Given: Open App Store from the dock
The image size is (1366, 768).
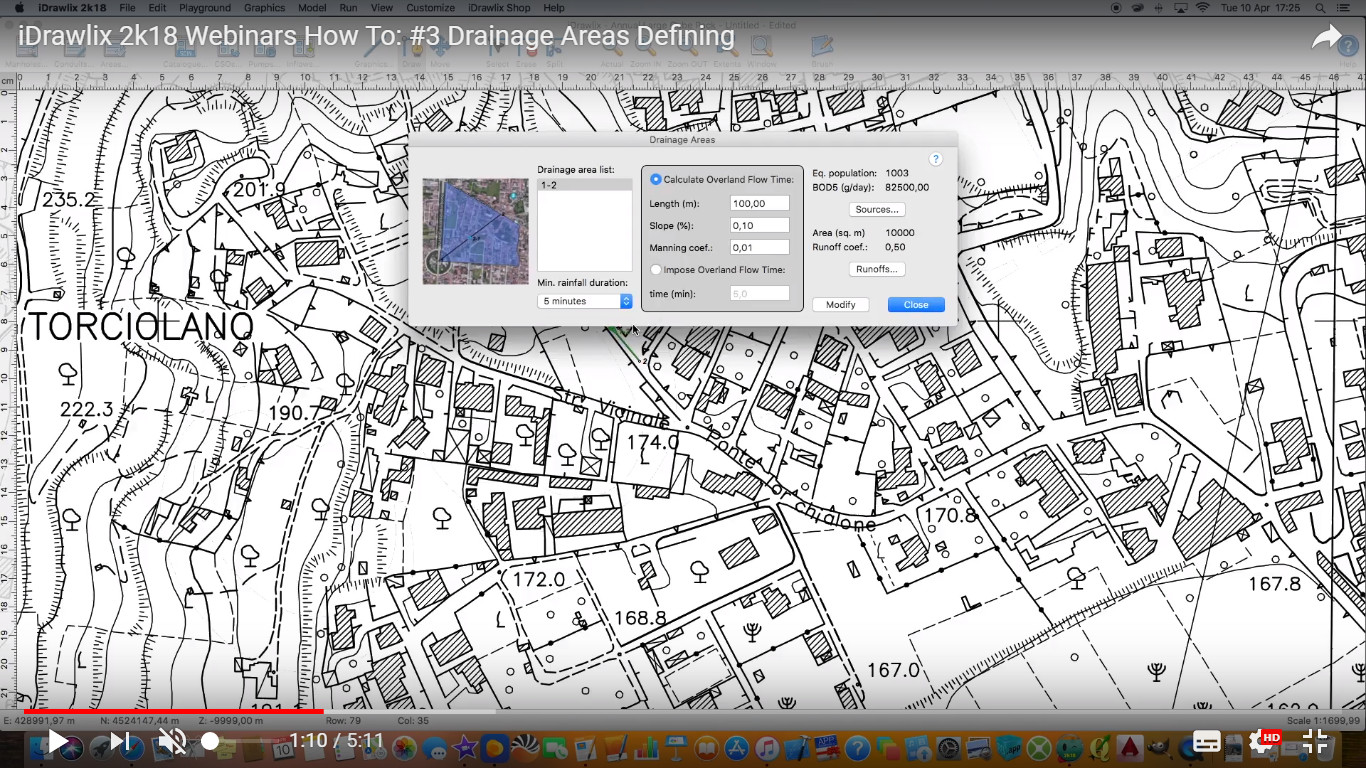Looking at the screenshot, I should [x=737, y=747].
